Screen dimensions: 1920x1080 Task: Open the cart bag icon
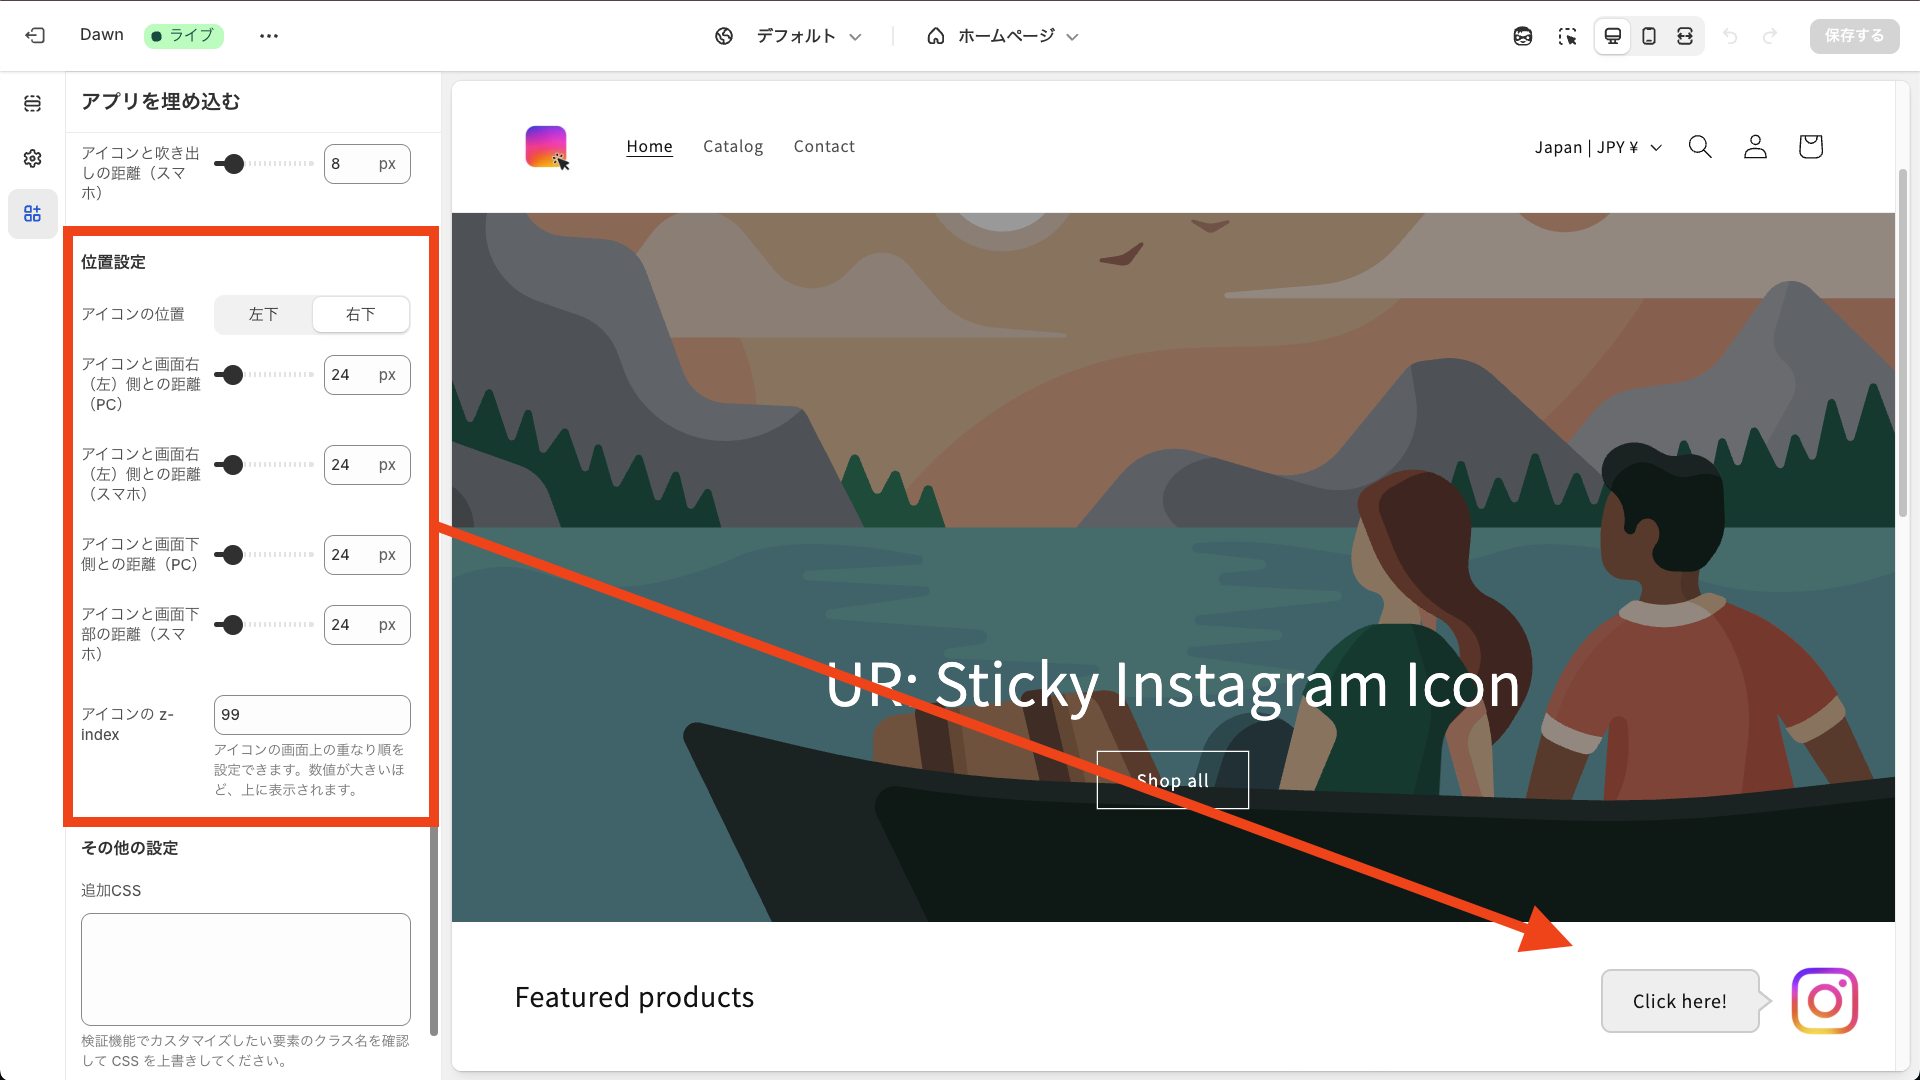pyautogui.click(x=1810, y=147)
